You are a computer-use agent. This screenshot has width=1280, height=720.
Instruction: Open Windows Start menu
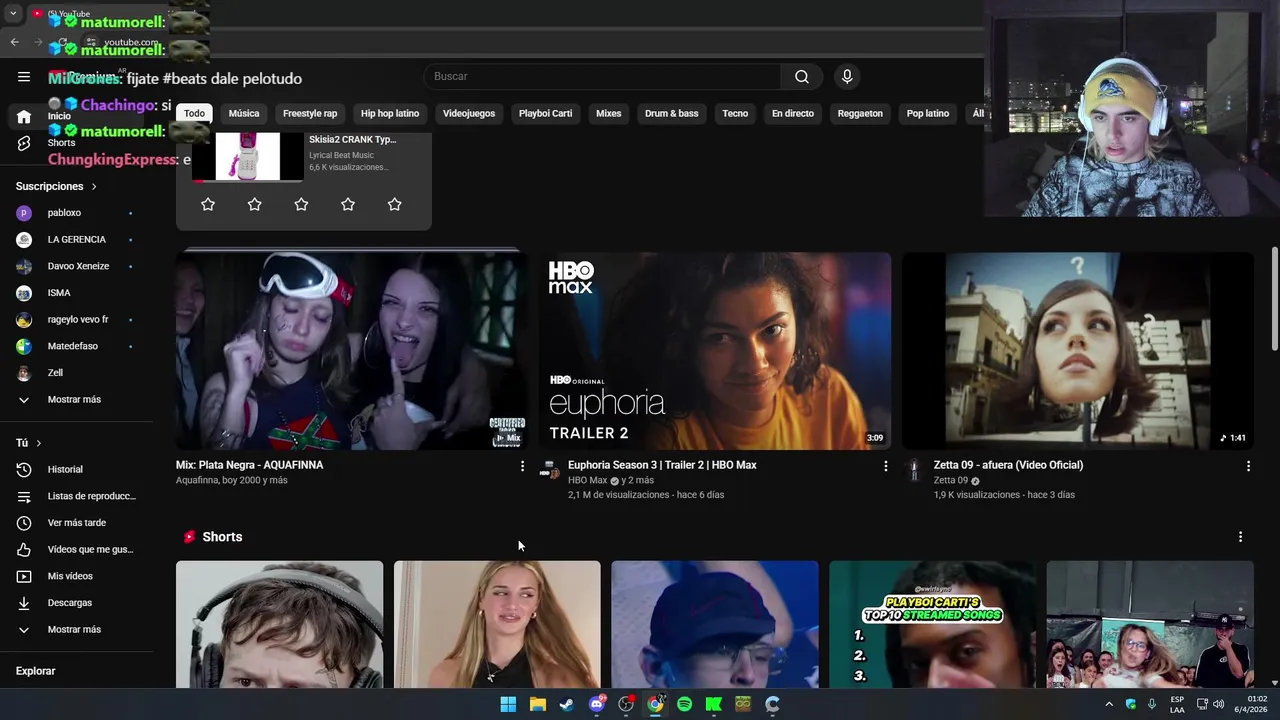click(508, 704)
